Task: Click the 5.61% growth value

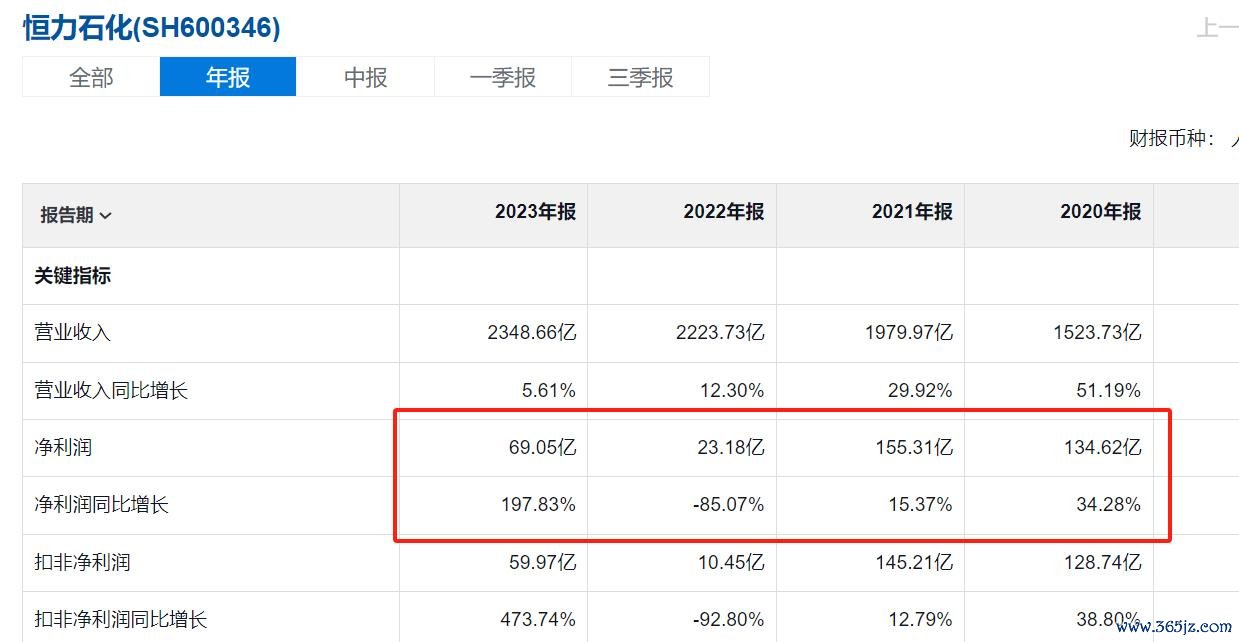Action: coord(549,390)
